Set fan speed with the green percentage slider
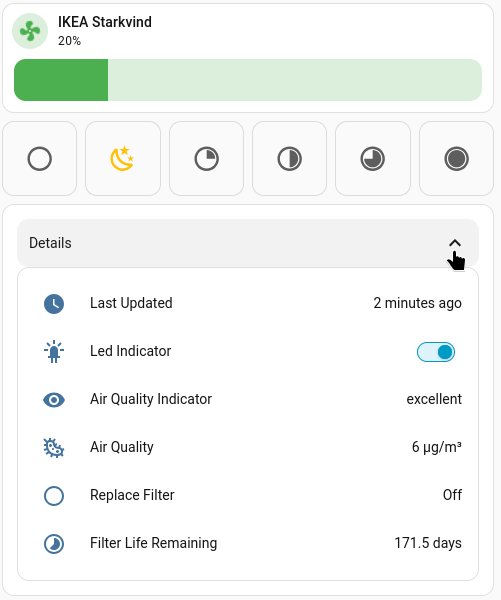This screenshot has height=600, width=501. click(248, 80)
